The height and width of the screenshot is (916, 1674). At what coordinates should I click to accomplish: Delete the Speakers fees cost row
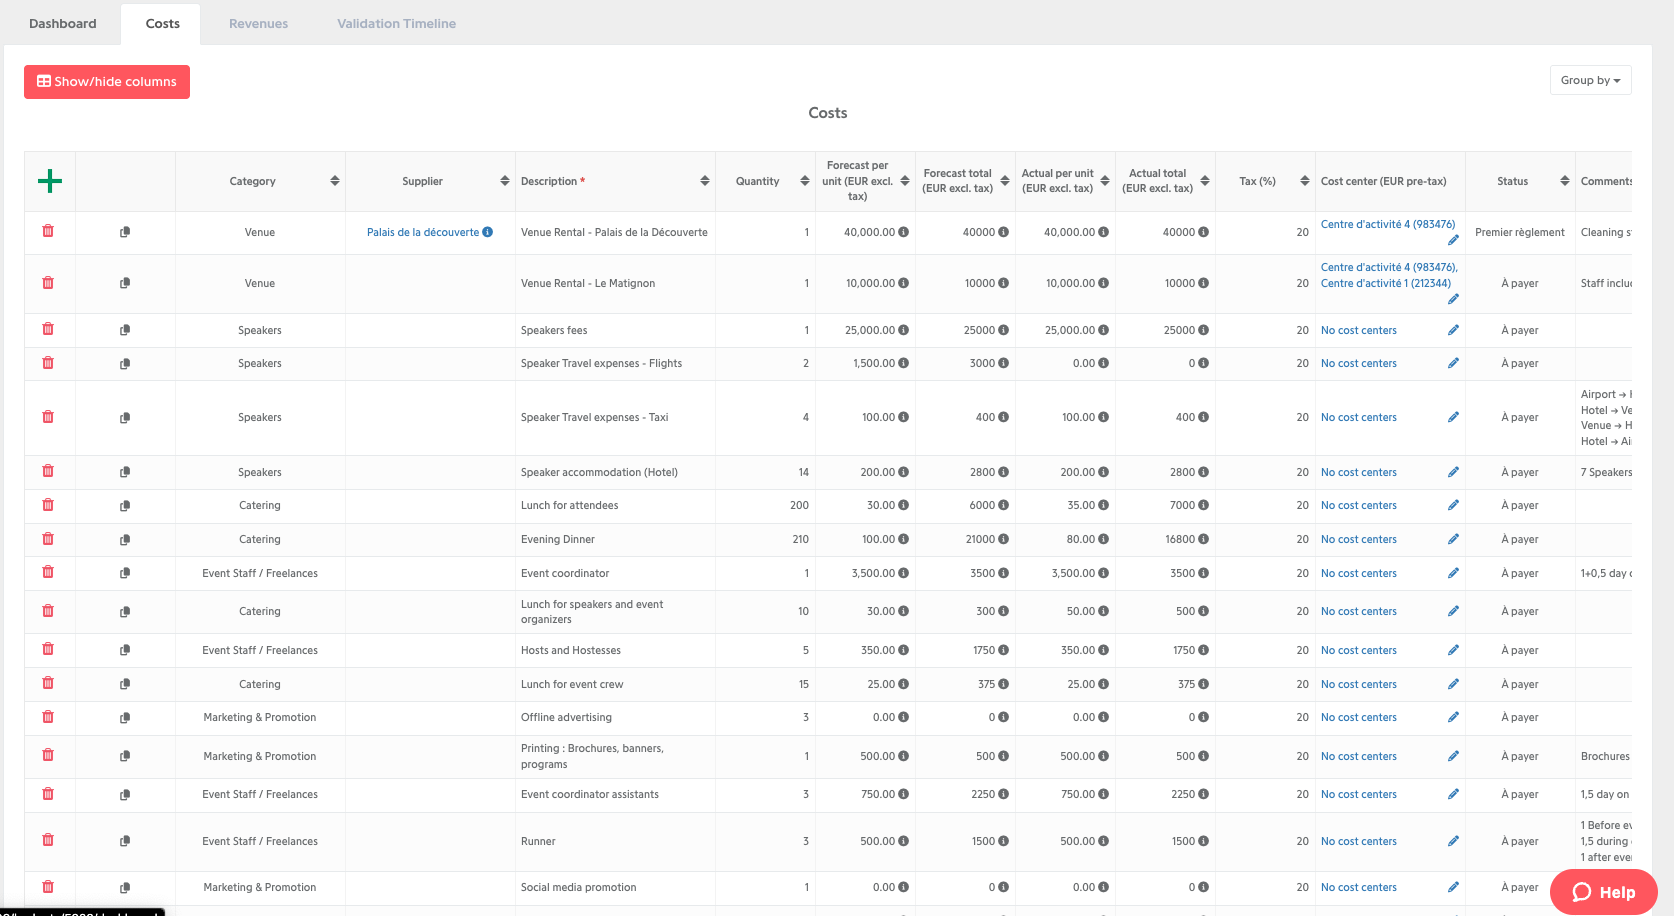pos(48,329)
